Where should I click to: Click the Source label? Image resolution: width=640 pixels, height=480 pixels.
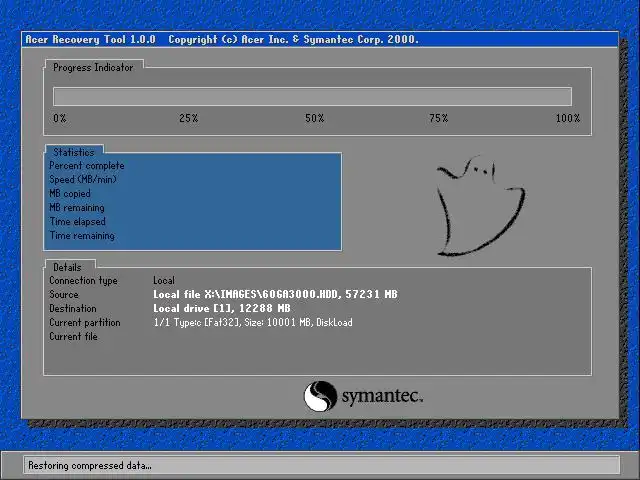click(64, 294)
